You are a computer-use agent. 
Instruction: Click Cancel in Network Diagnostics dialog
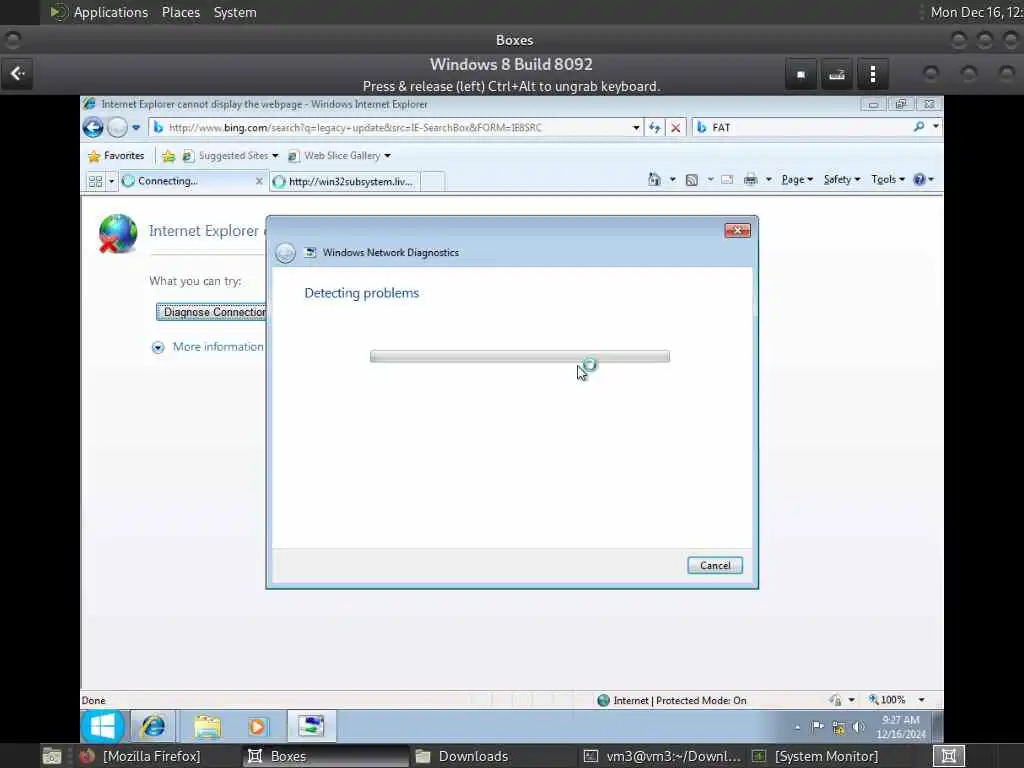(715, 566)
